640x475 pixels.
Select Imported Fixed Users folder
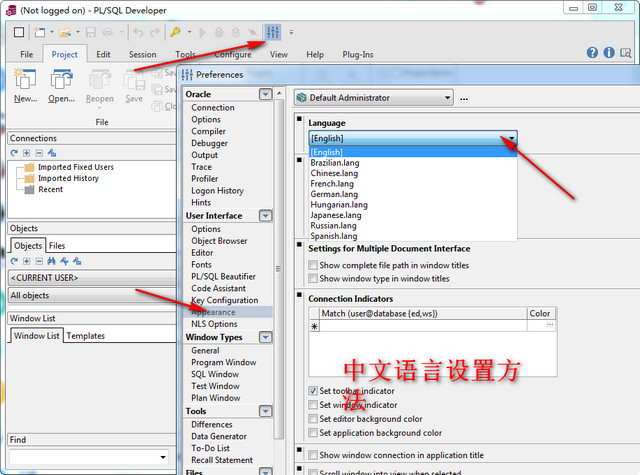pos(76,167)
